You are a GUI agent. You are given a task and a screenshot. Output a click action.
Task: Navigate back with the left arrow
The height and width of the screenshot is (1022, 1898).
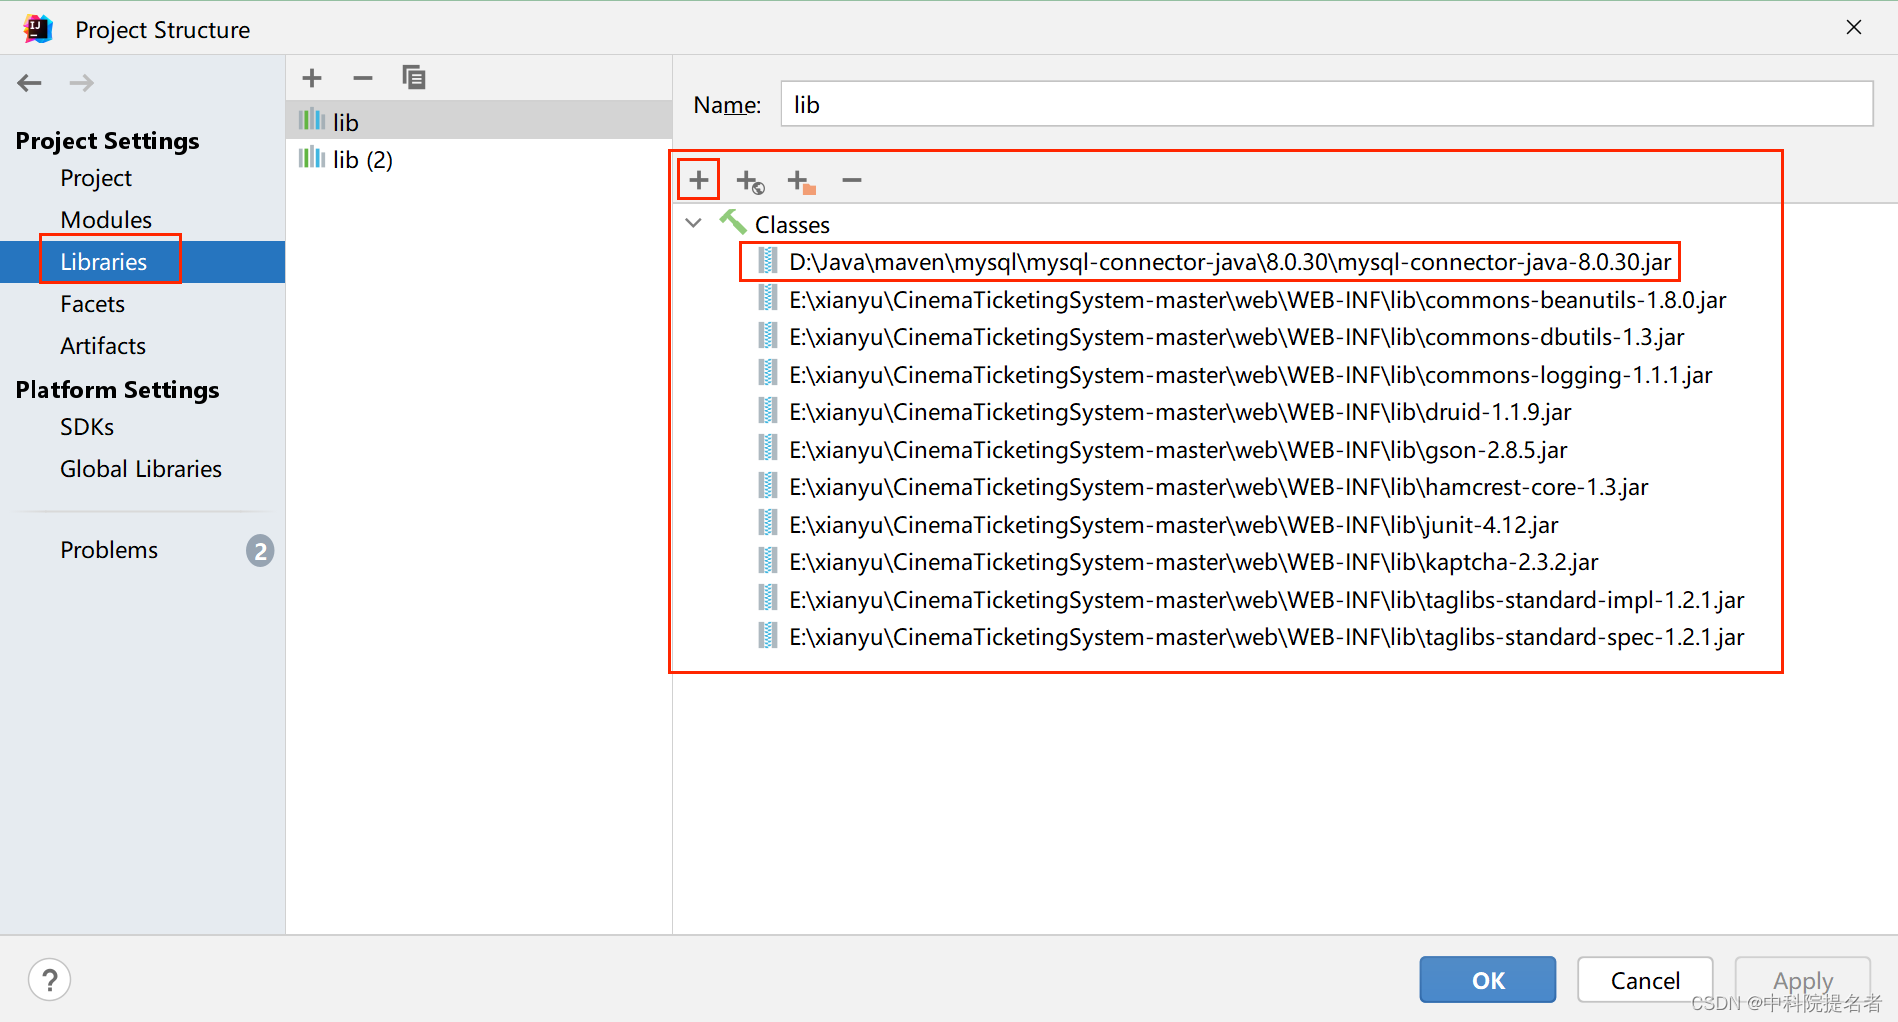pyautogui.click(x=29, y=82)
